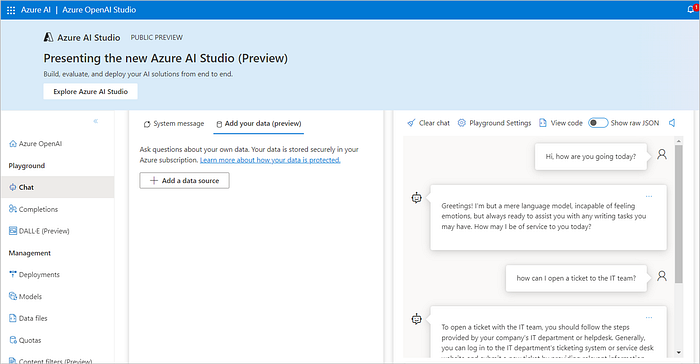Open the notifications bell icon
This screenshot has height=364, width=700.
[691, 9]
